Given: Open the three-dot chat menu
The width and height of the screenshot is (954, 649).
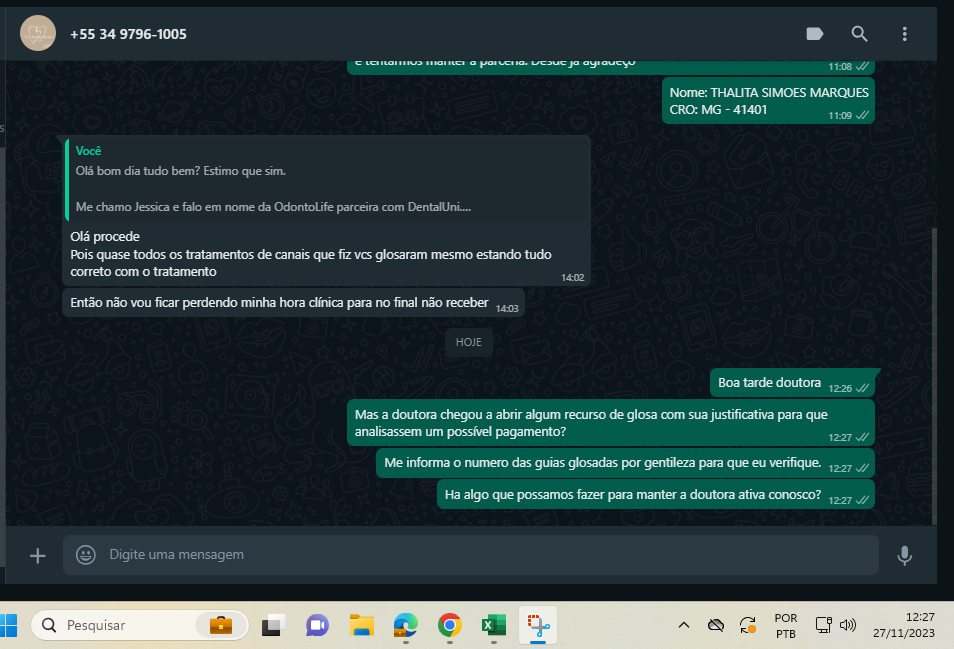Looking at the screenshot, I should coord(904,34).
